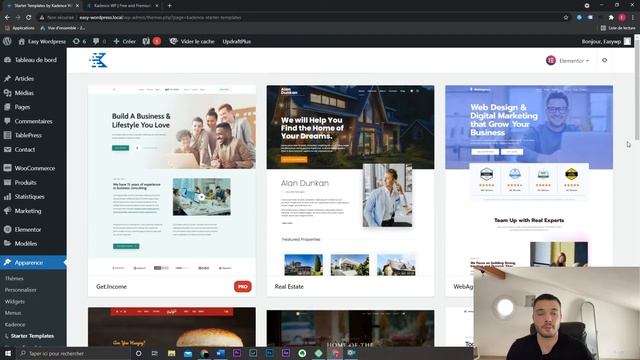The width and height of the screenshot is (640, 360).
Task: Open the Mail app from the taskbar
Action: pyautogui.click(x=188, y=353)
